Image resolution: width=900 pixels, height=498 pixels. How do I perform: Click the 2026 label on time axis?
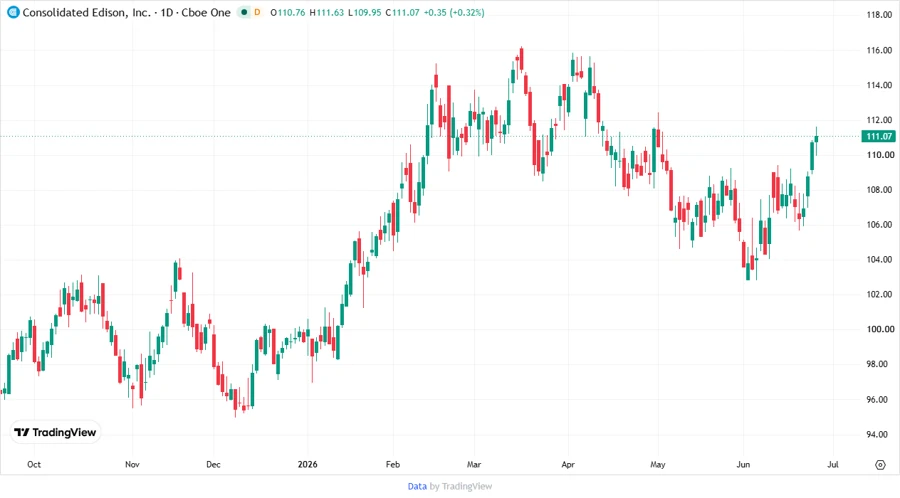(x=308, y=465)
